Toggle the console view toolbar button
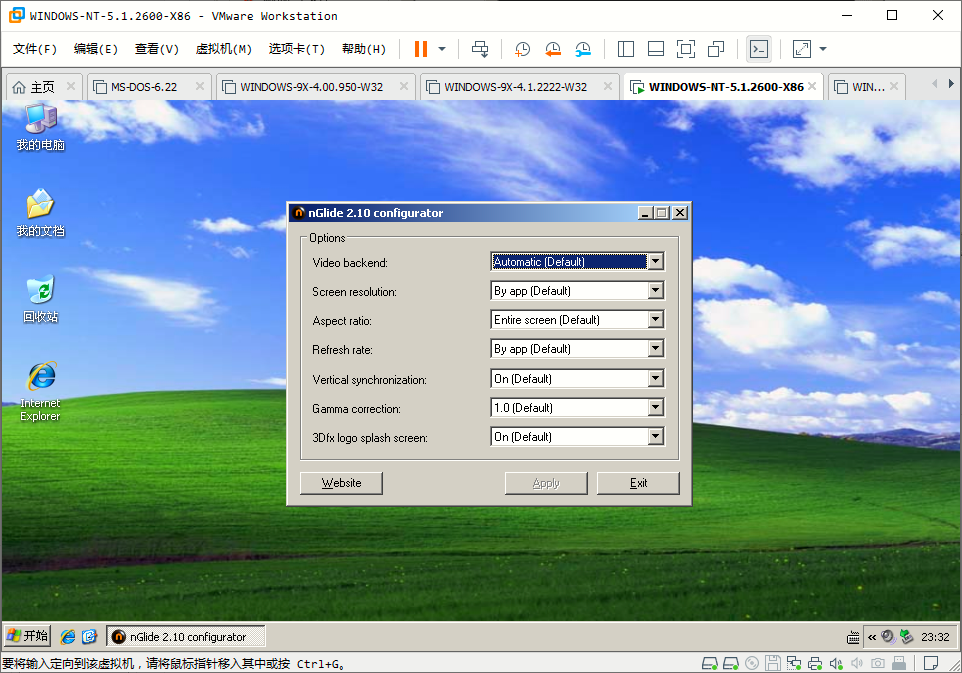Viewport: 962px width, 673px height. pyautogui.click(x=759, y=49)
